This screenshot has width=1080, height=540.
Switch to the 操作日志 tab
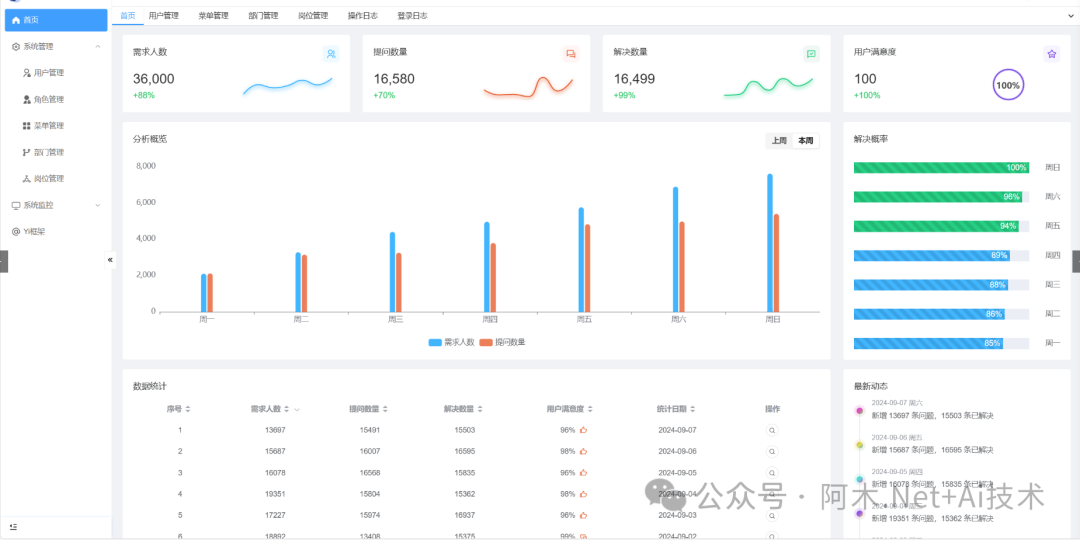(x=363, y=15)
